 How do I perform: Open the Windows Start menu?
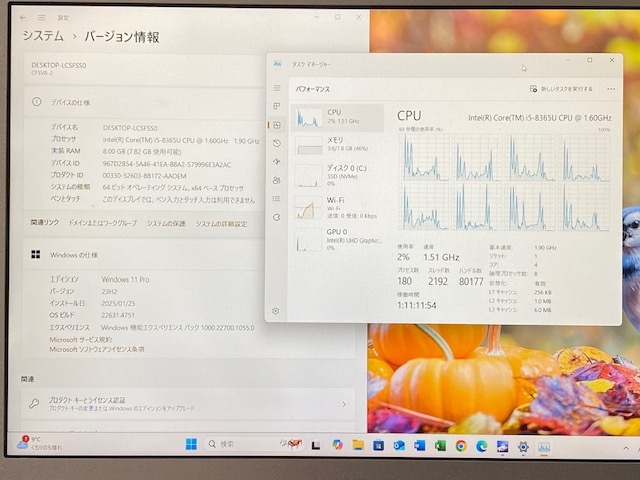[191, 444]
